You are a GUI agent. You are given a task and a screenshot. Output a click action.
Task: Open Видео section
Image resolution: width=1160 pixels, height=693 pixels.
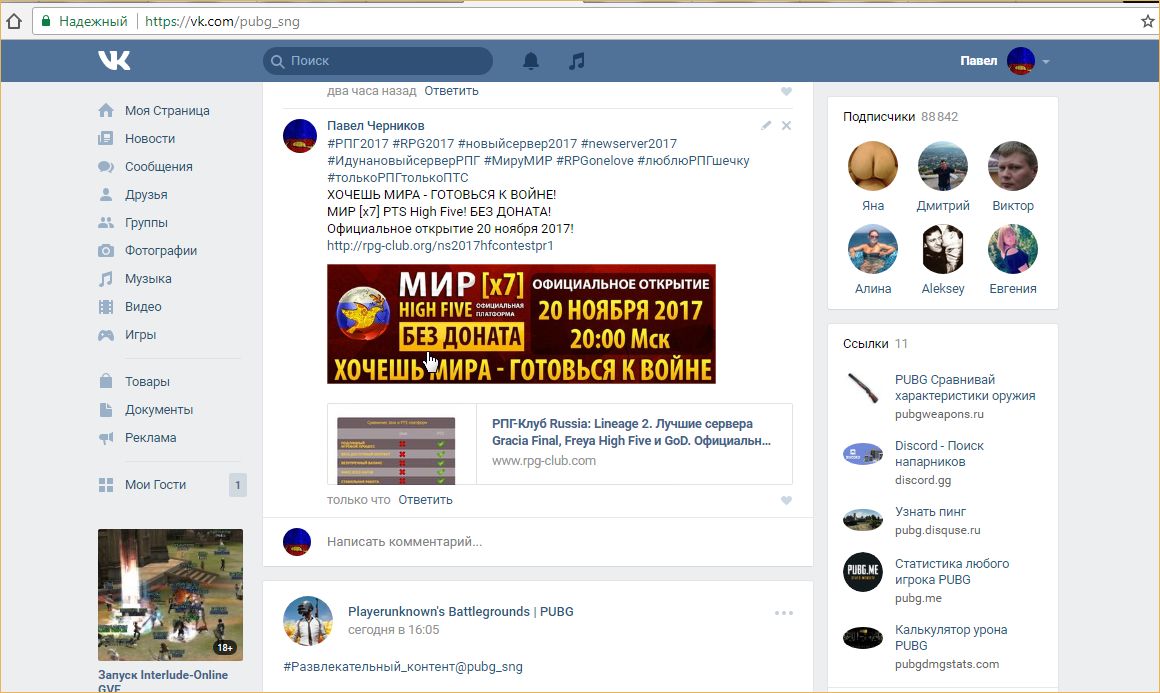coord(143,307)
